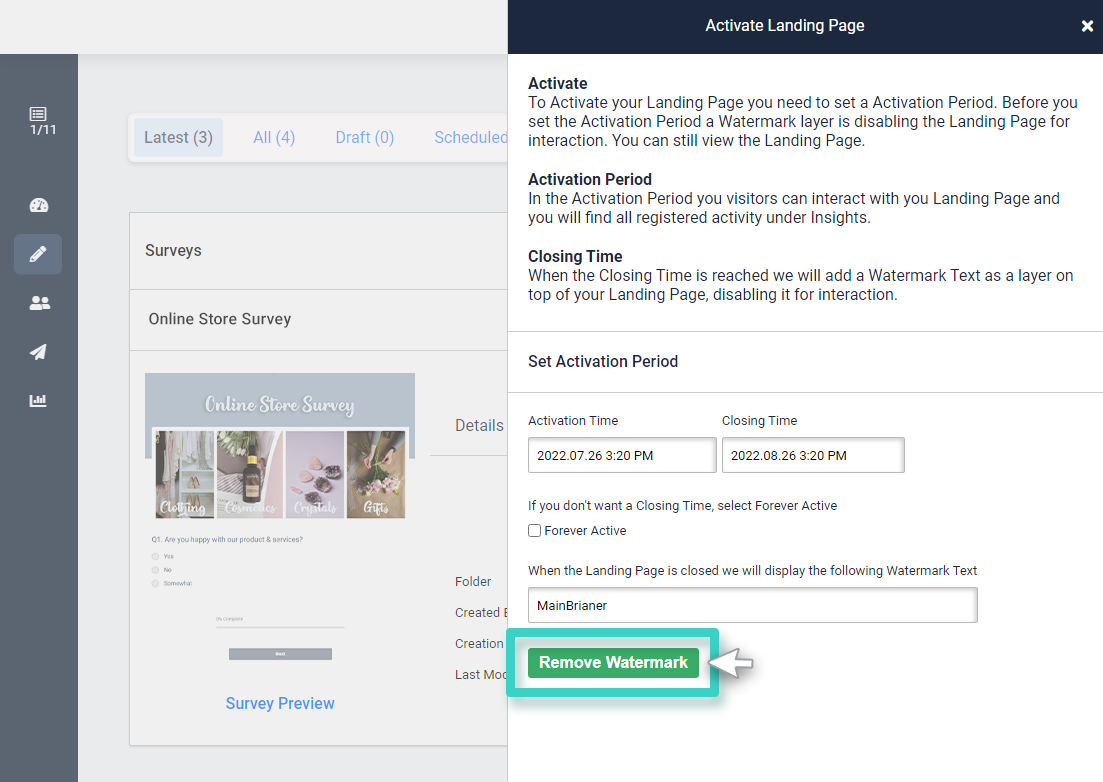Click the Activation Time date field
Screen dimensions: 1103x782
(x=622, y=455)
